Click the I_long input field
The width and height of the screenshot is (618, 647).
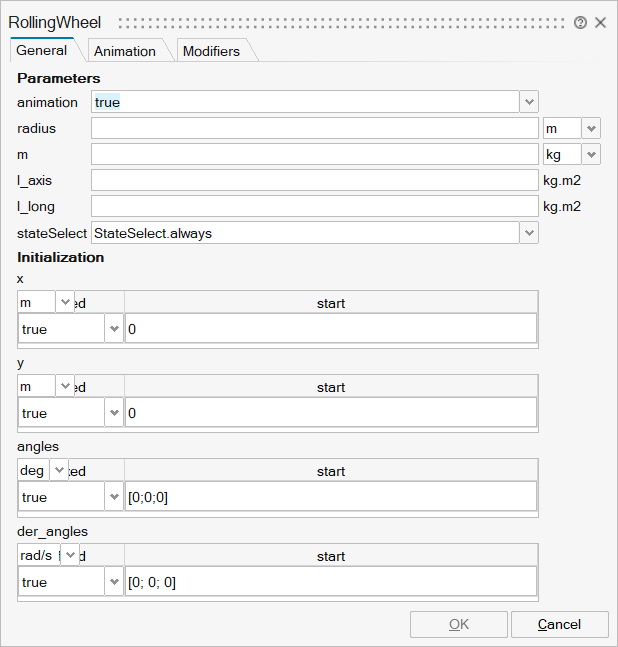314,206
